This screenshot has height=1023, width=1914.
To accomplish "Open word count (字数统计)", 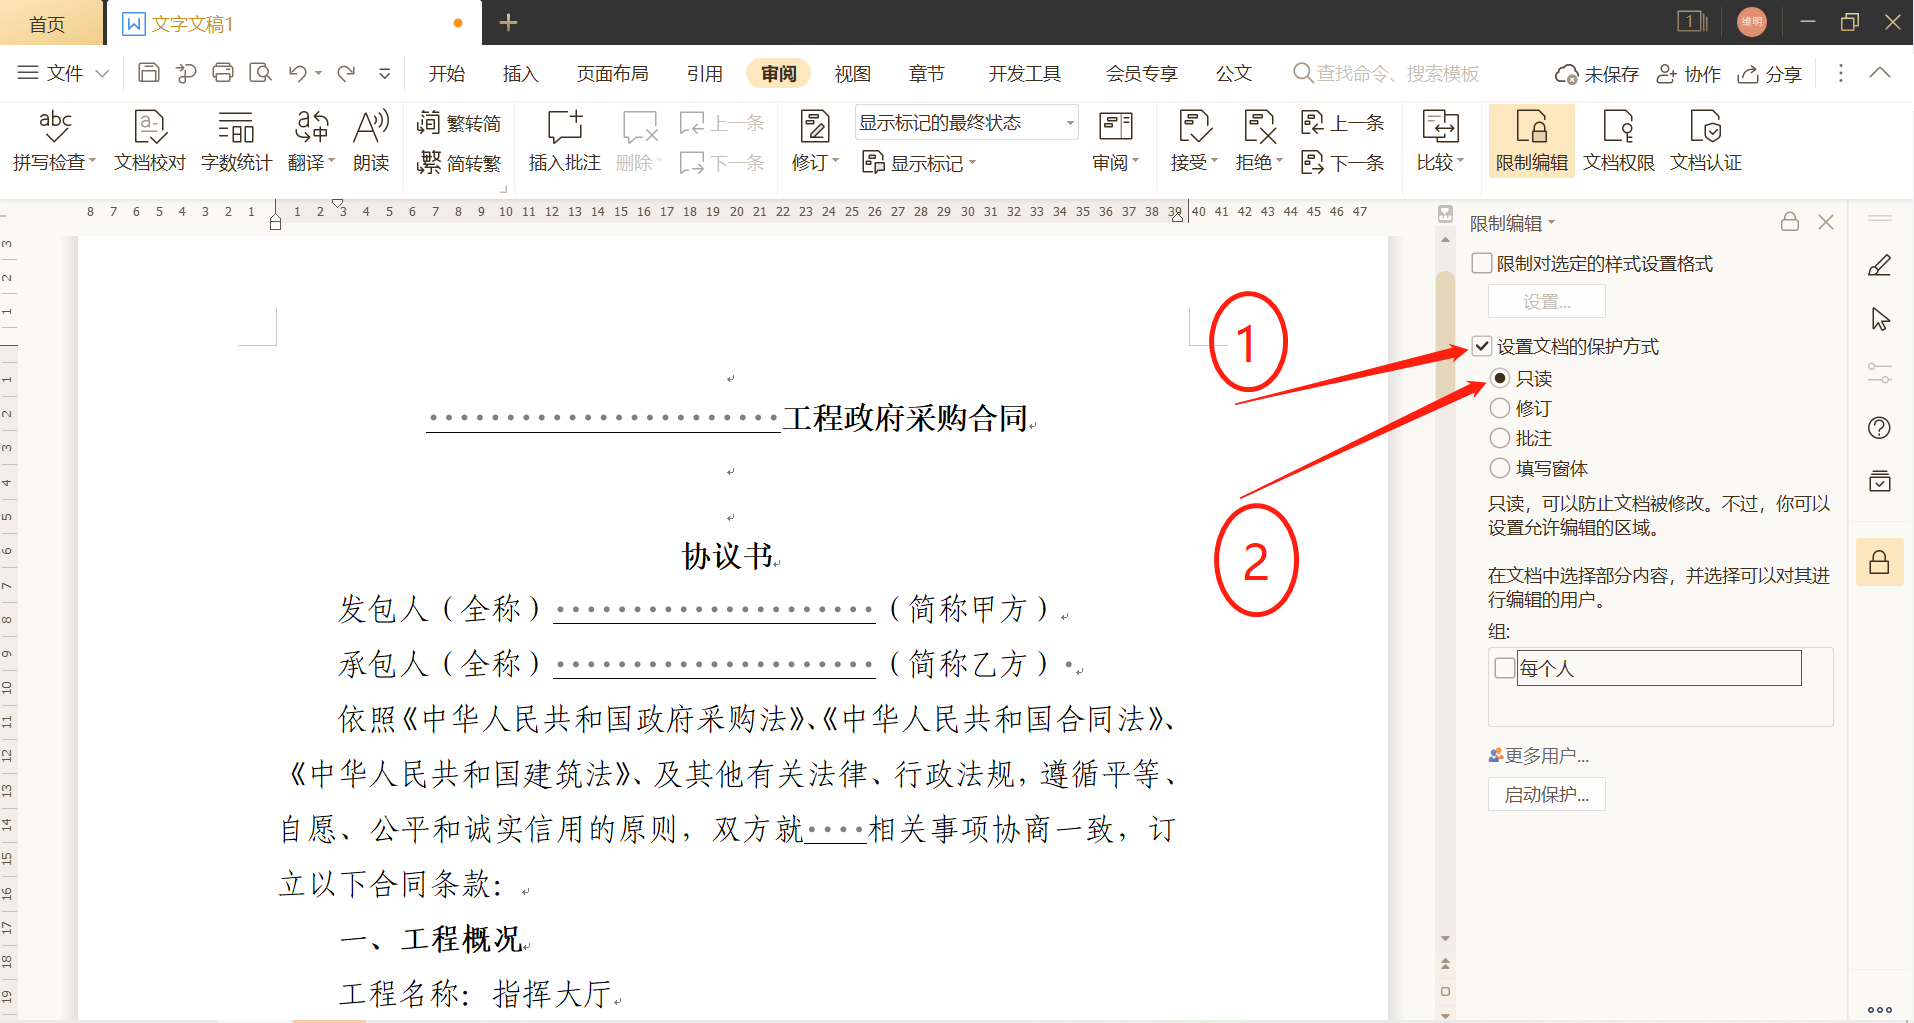I will 236,141.
